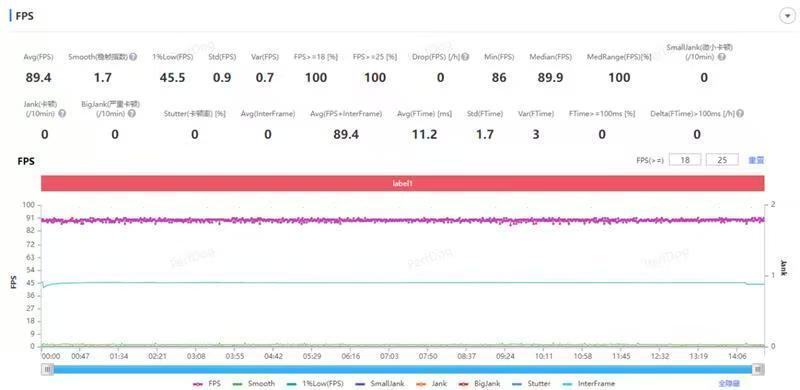This screenshot has height=390, width=800.
Task: Click the MedRange(FPS)[%] label
Action: [619, 57]
